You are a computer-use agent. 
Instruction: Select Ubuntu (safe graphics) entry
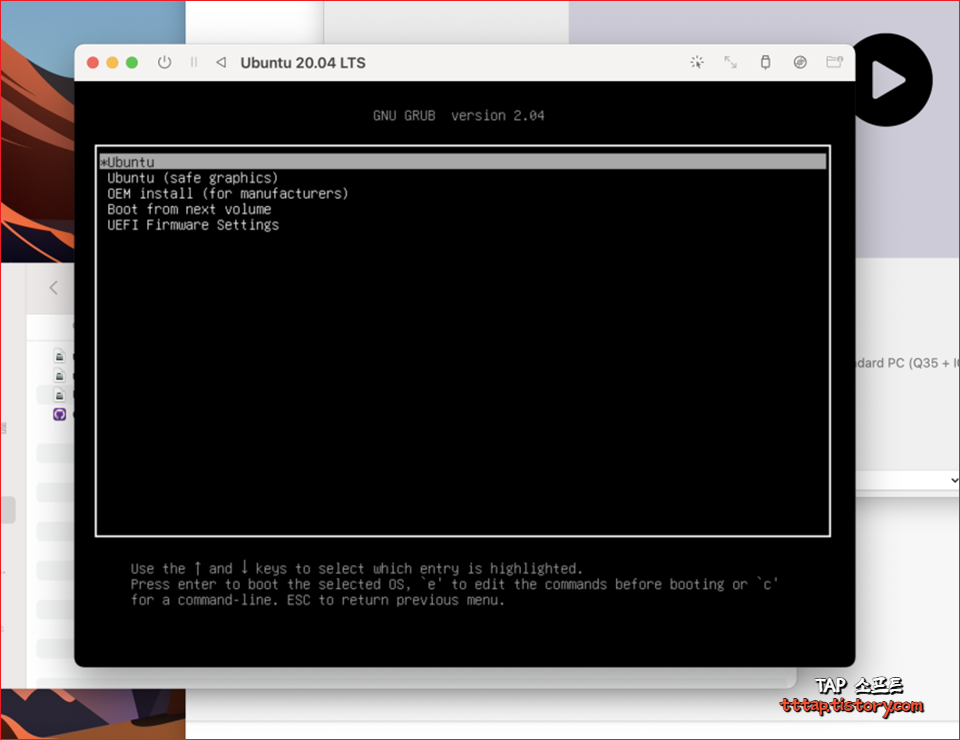pos(192,178)
